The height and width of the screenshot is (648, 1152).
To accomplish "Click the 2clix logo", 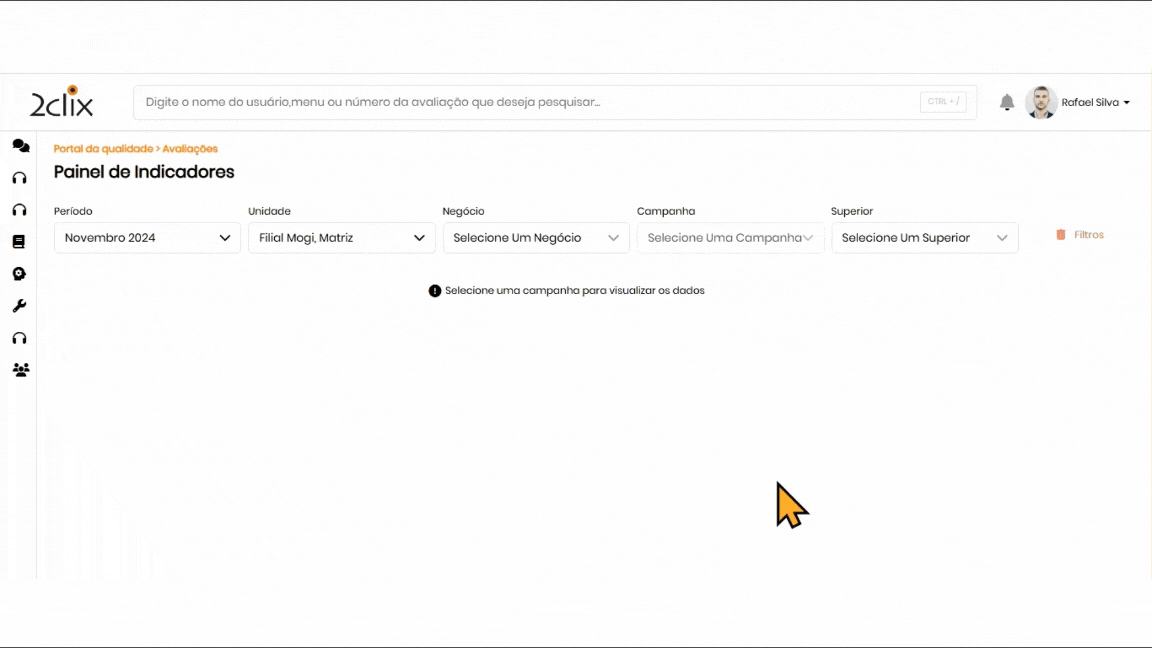I will tap(62, 102).
